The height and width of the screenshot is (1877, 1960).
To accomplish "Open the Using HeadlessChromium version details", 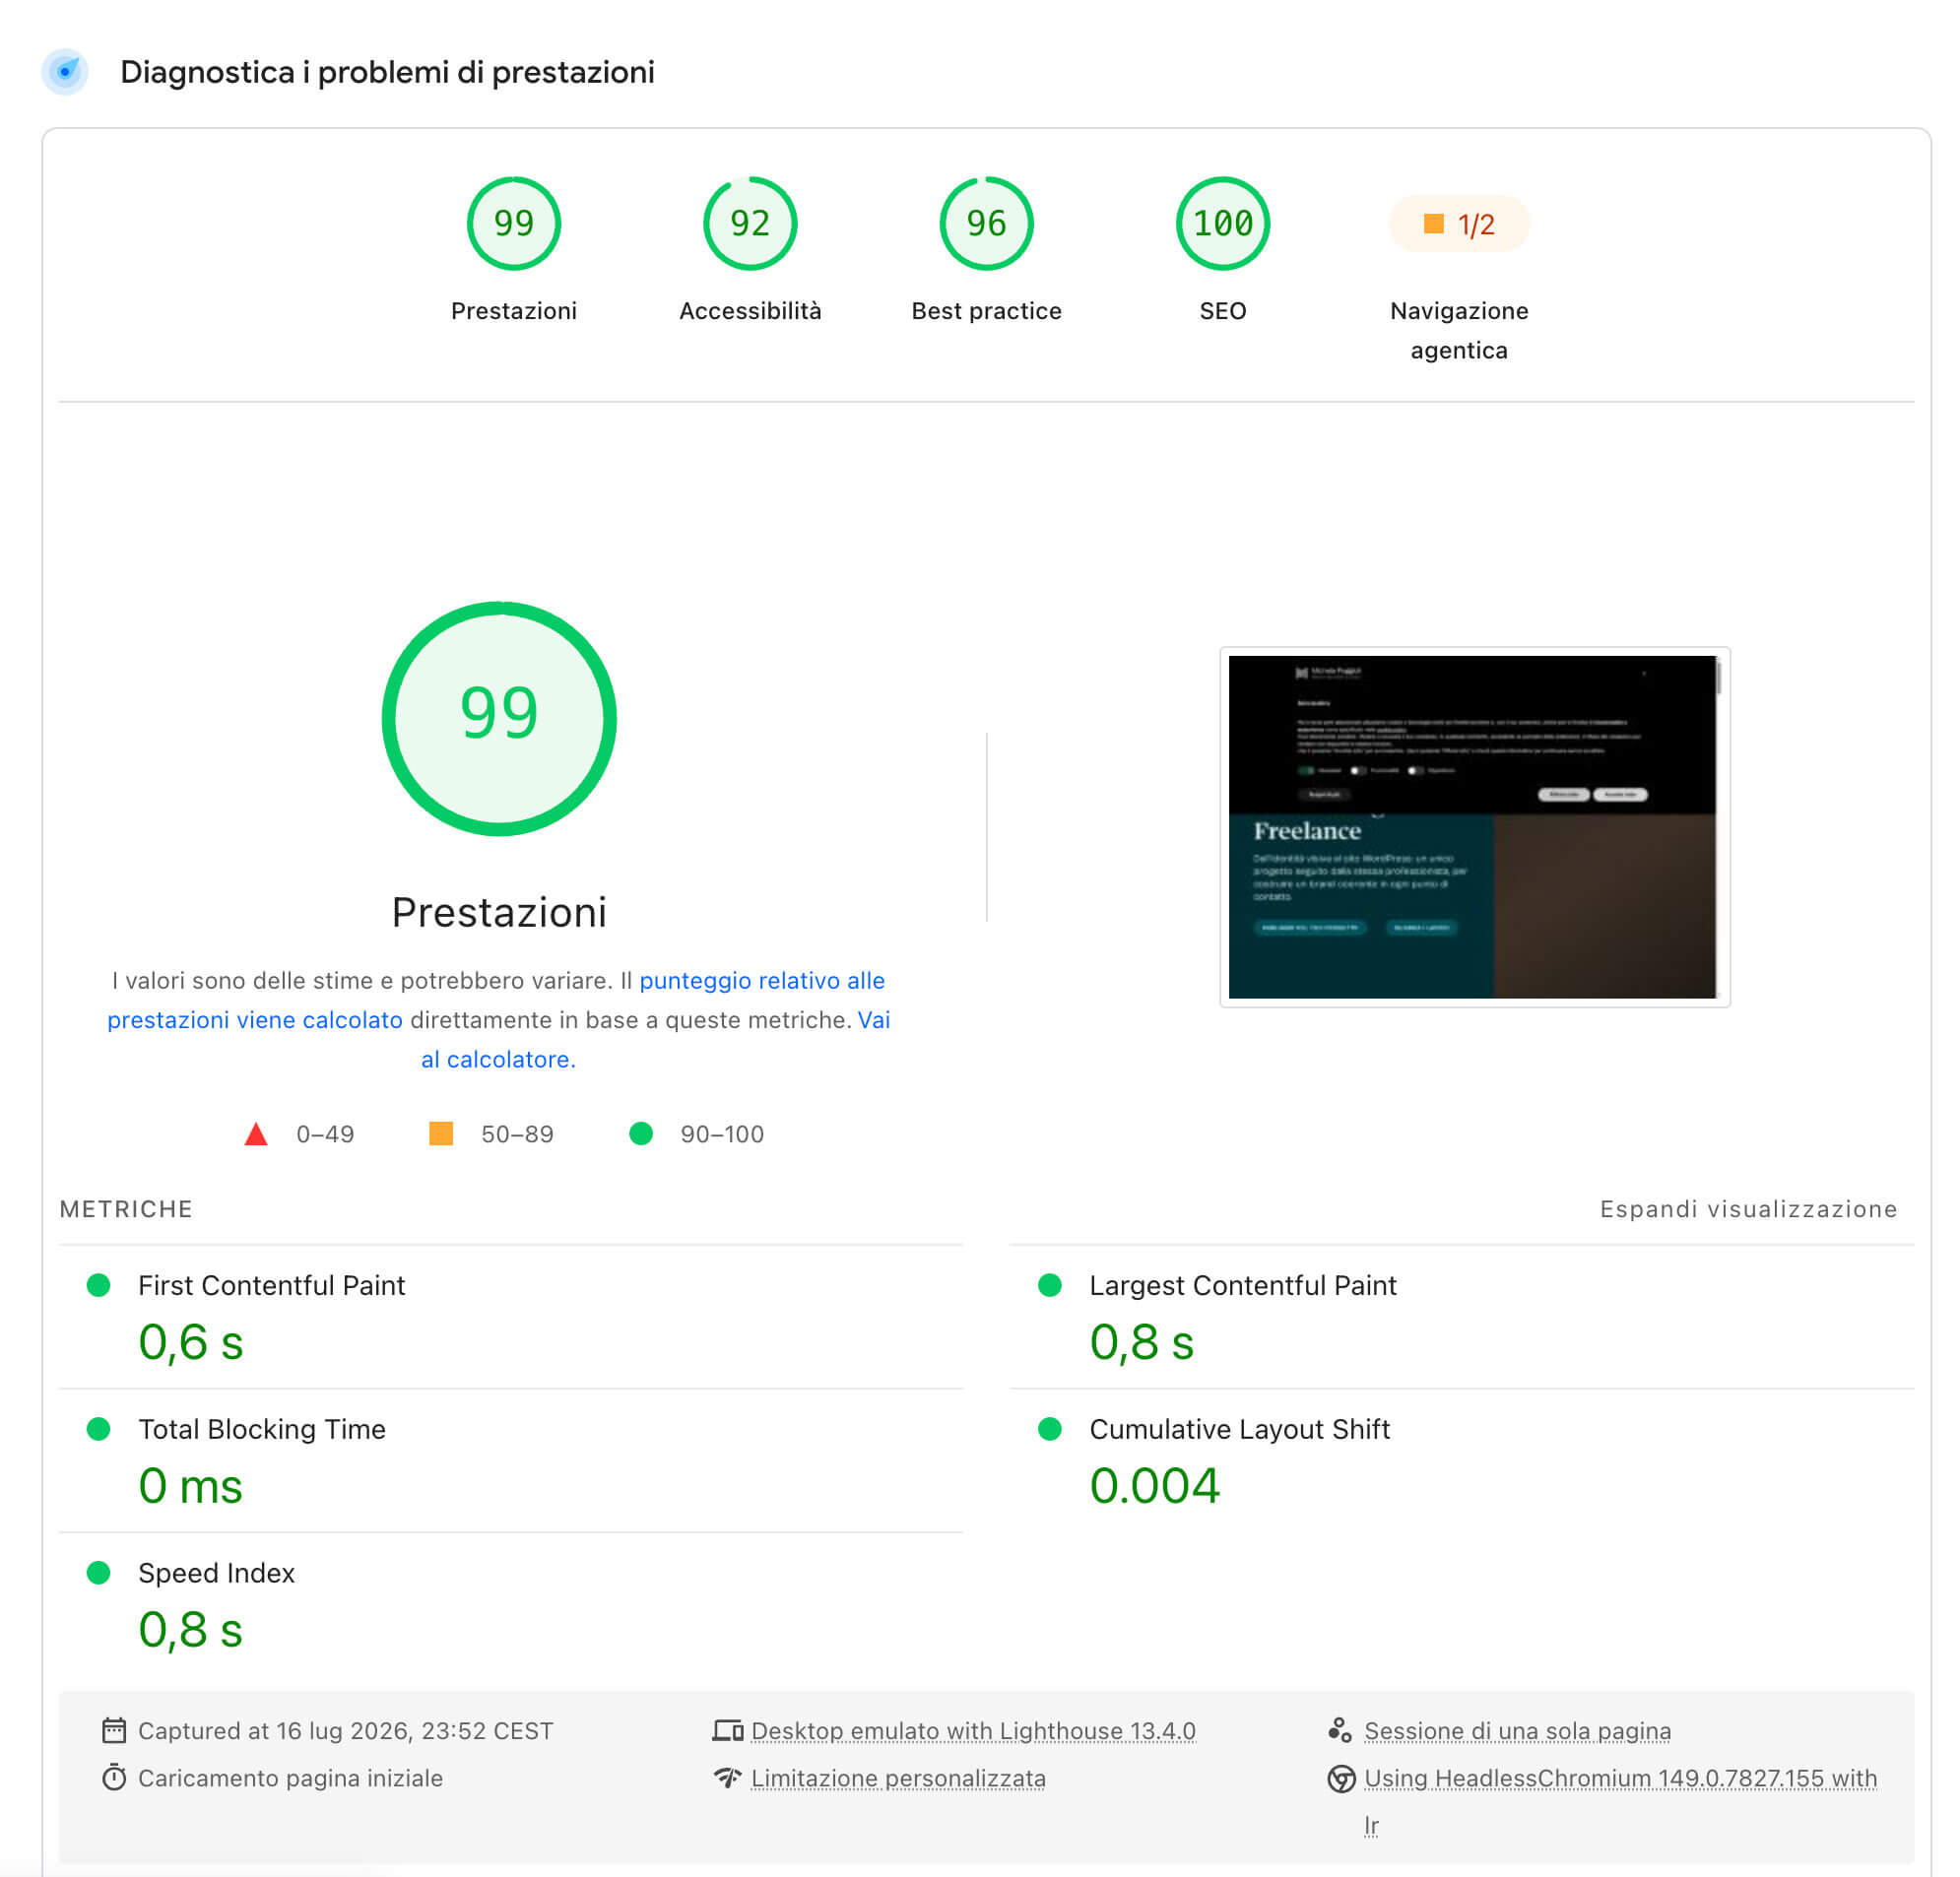I will (x=1620, y=1778).
